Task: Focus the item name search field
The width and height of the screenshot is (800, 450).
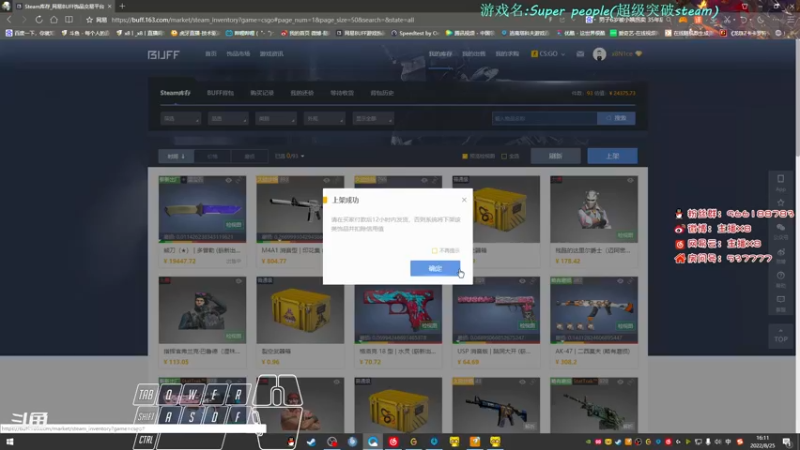Action: (544, 118)
